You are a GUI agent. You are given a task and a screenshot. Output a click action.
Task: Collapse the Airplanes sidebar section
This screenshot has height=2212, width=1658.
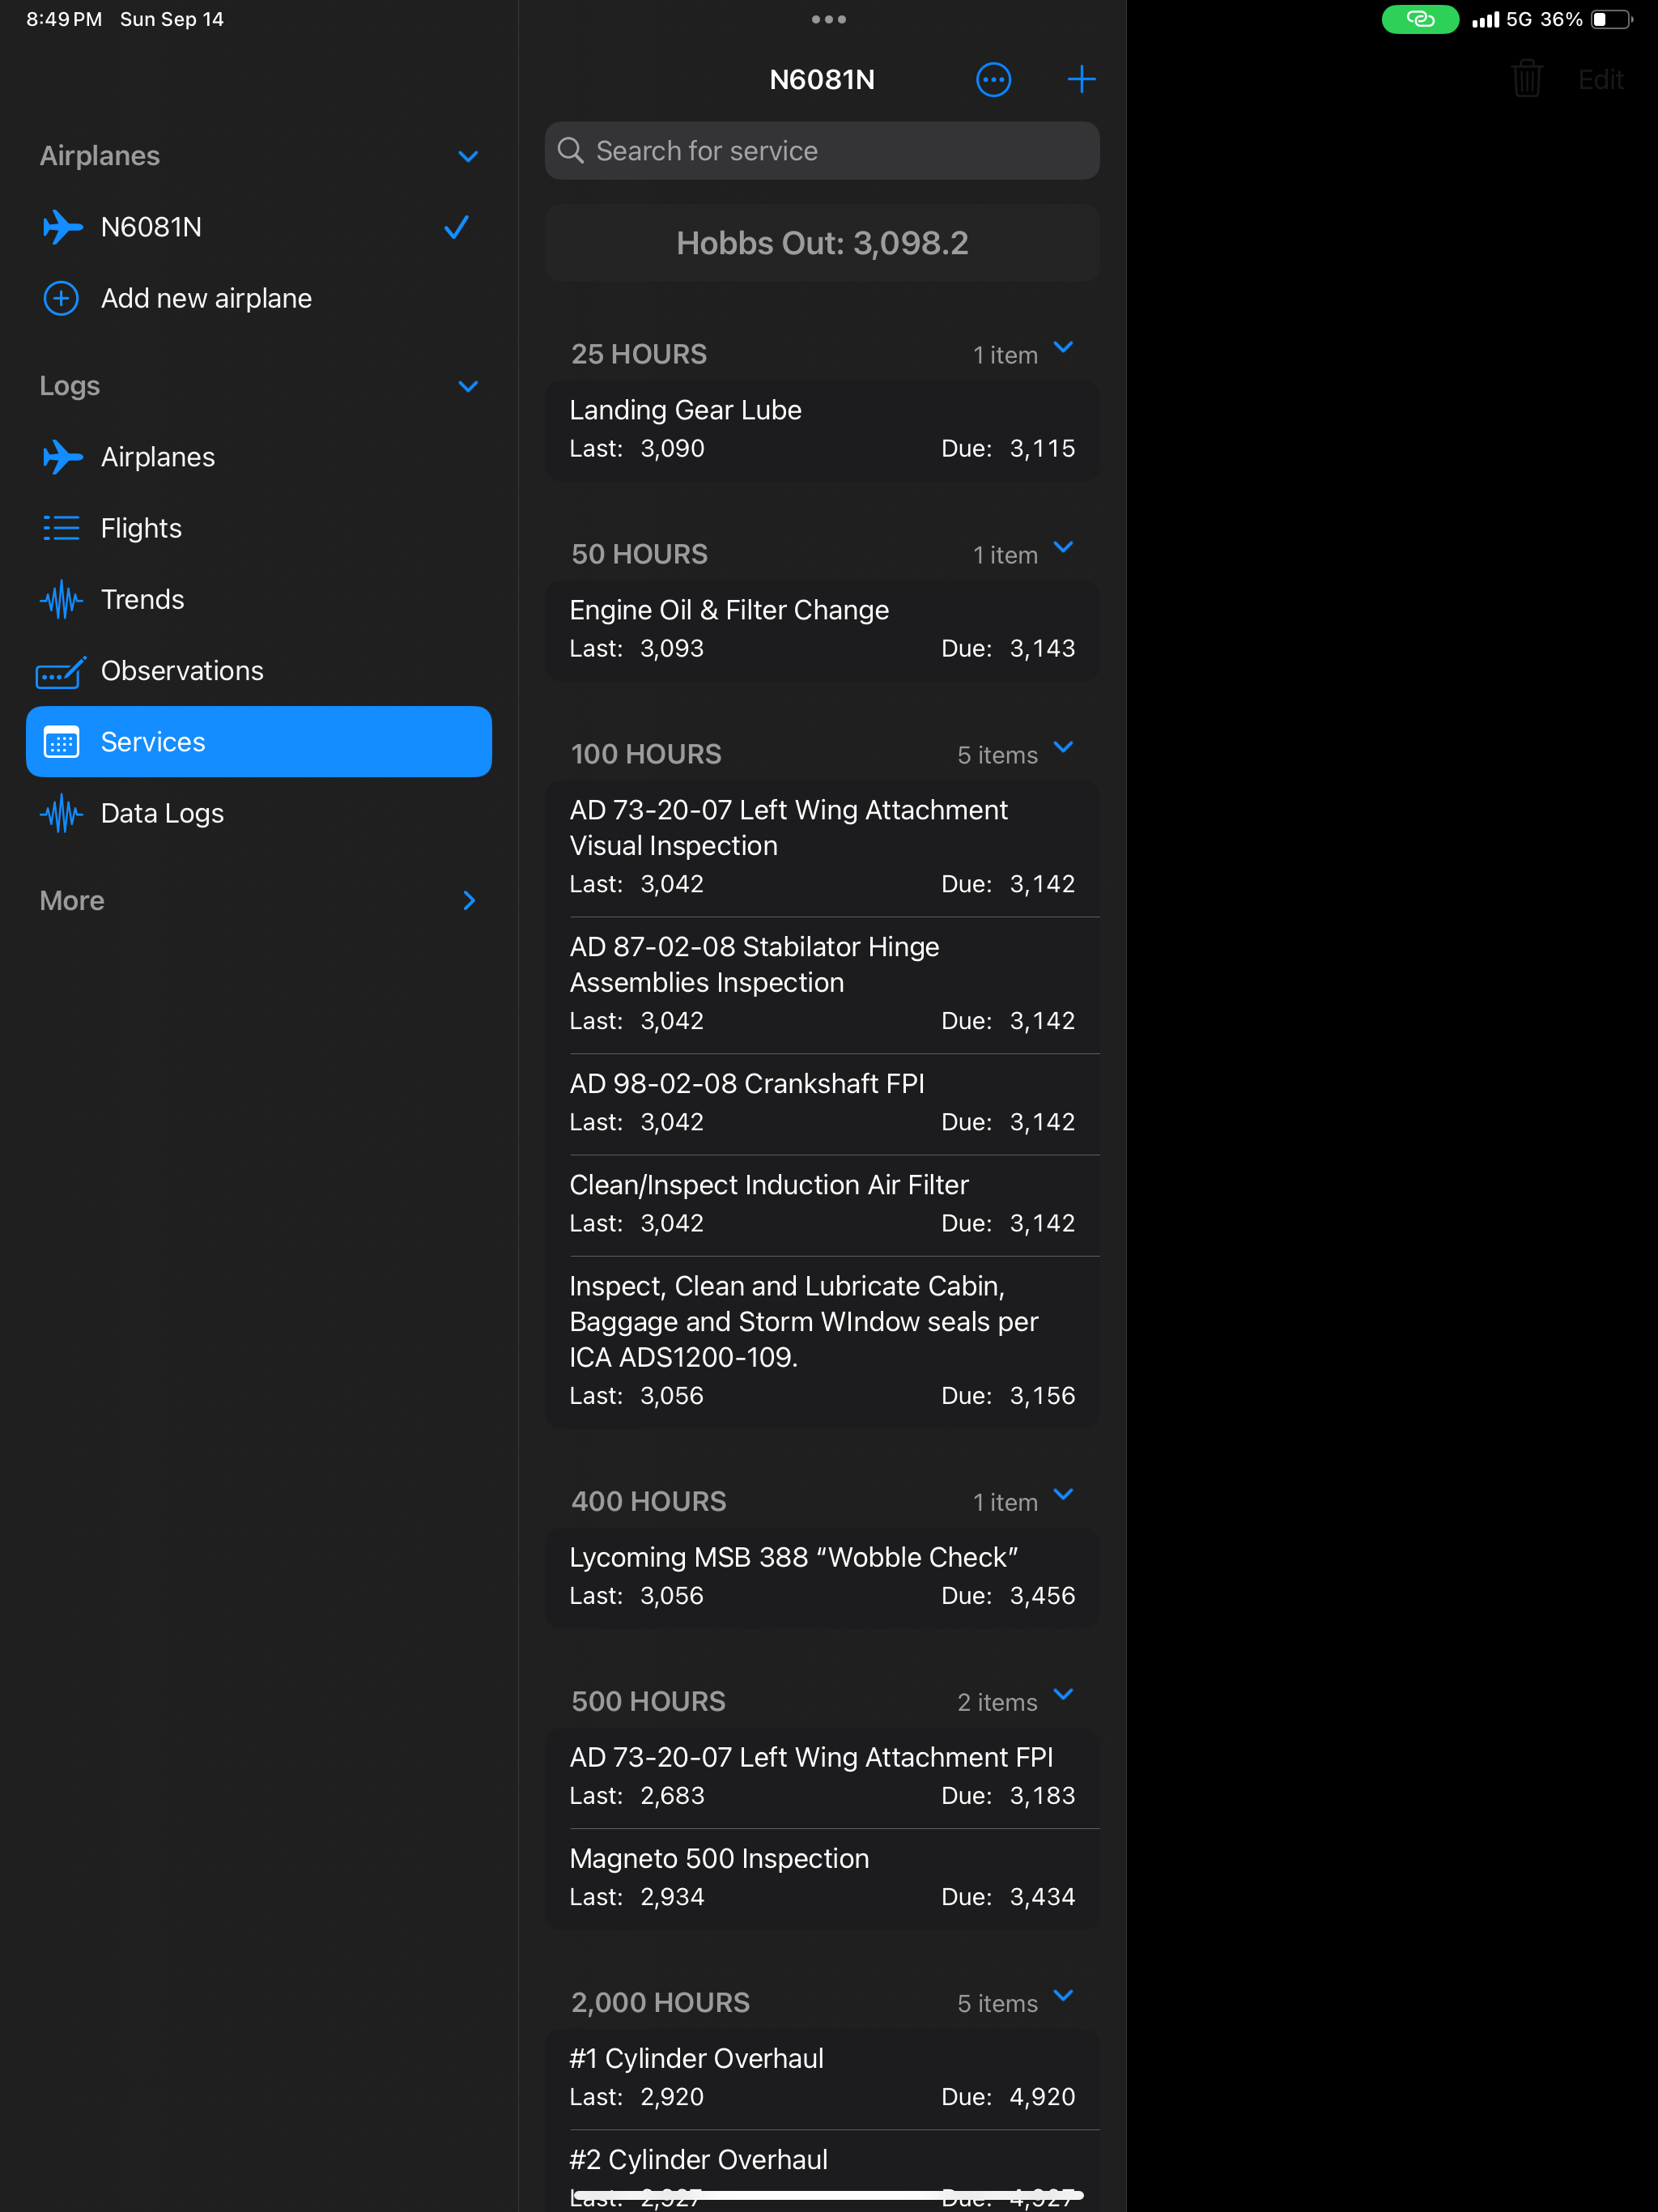(x=468, y=156)
